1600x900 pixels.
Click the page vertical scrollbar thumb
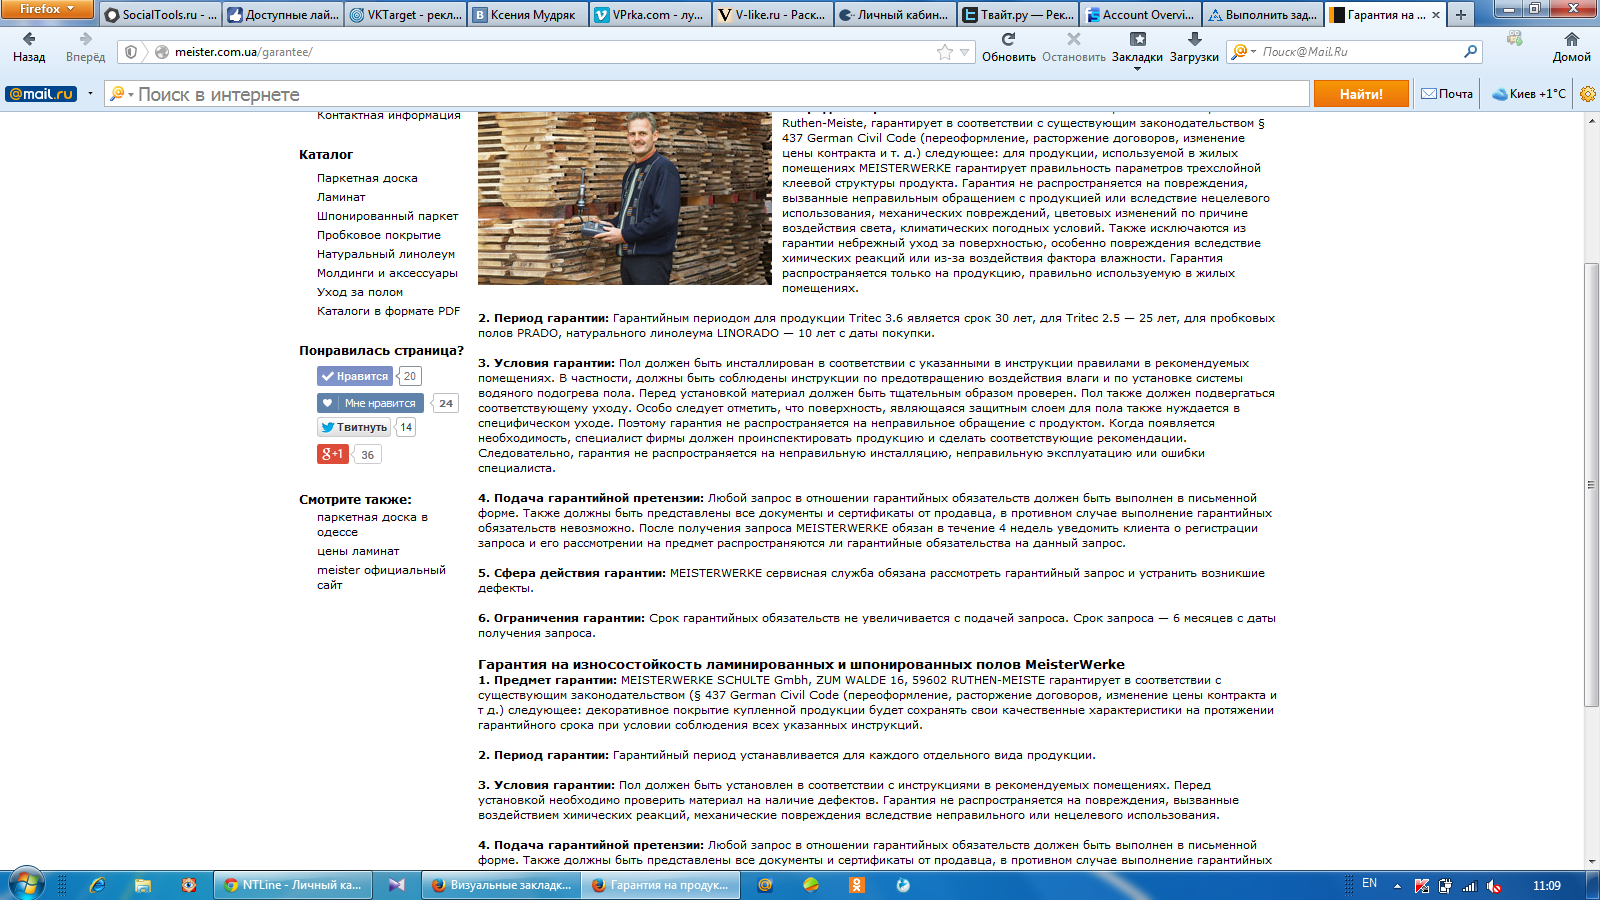(1591, 484)
